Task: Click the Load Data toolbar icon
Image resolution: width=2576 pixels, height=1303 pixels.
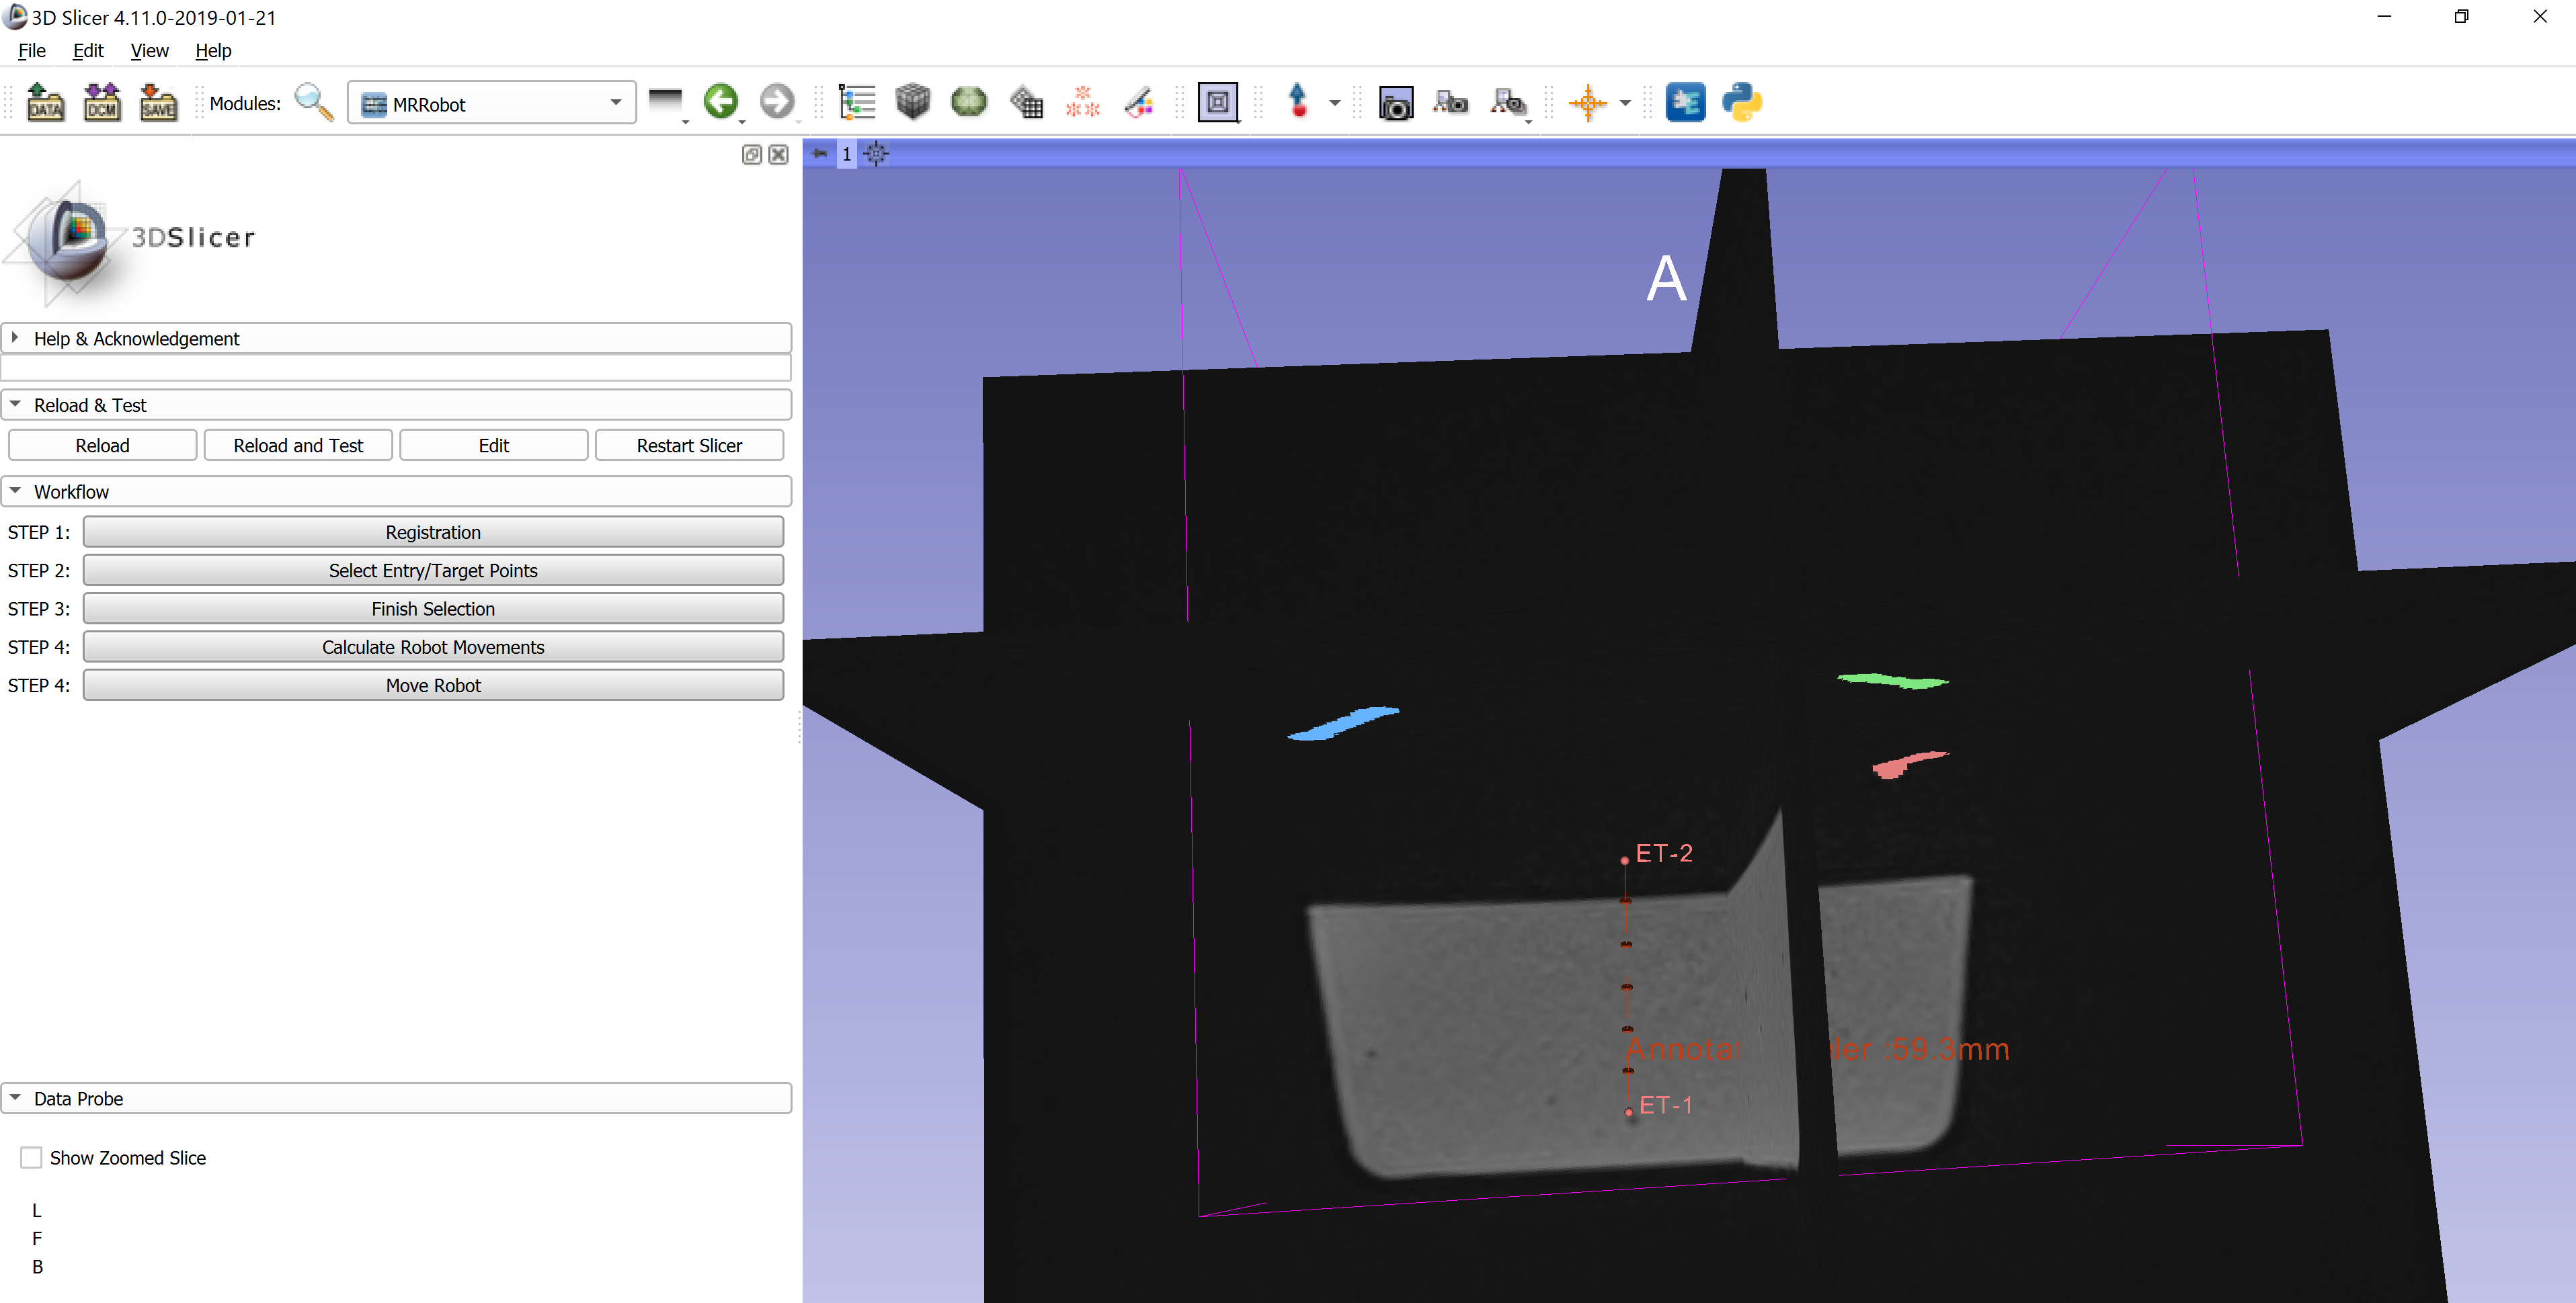Action: pyautogui.click(x=45, y=102)
